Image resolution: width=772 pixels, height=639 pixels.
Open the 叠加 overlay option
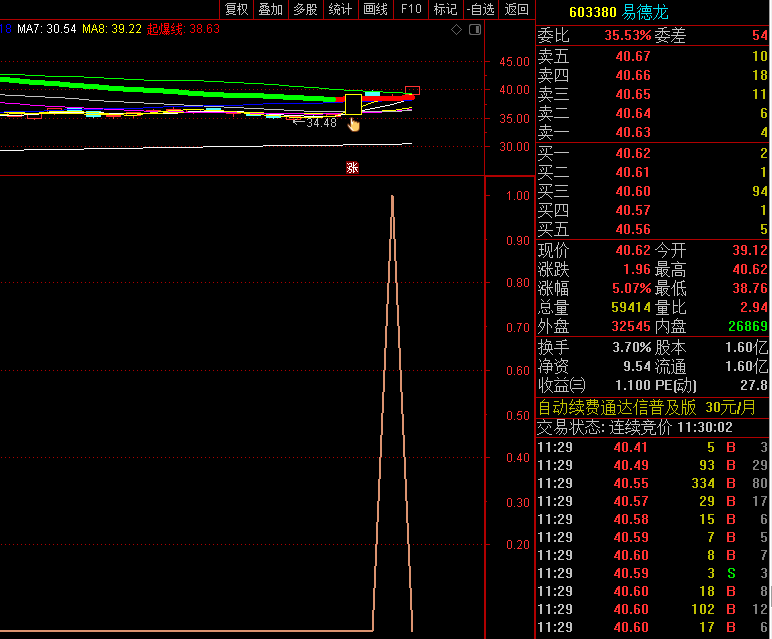[x=271, y=9]
